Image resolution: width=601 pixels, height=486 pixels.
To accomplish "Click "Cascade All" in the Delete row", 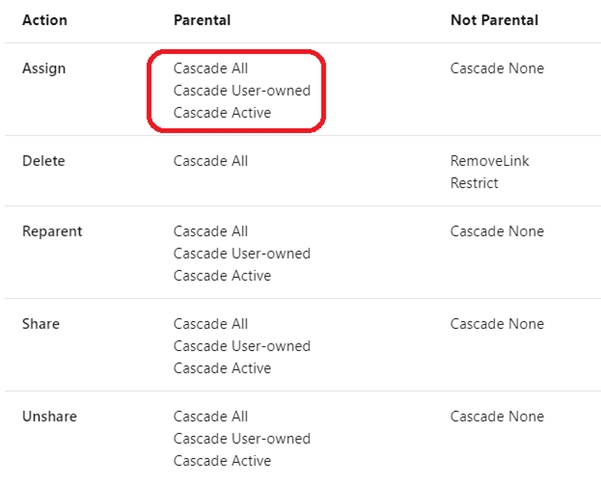I will (211, 161).
